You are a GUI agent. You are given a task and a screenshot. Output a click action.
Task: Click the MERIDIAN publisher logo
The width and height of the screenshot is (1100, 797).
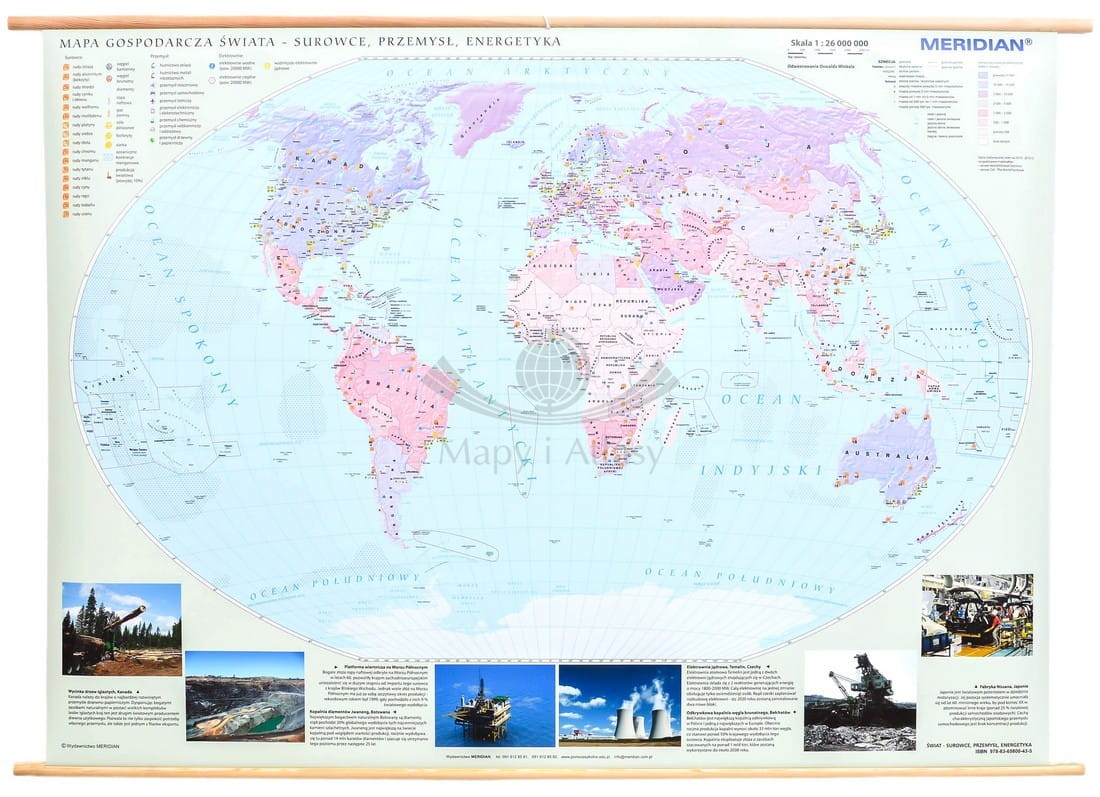coord(975,44)
